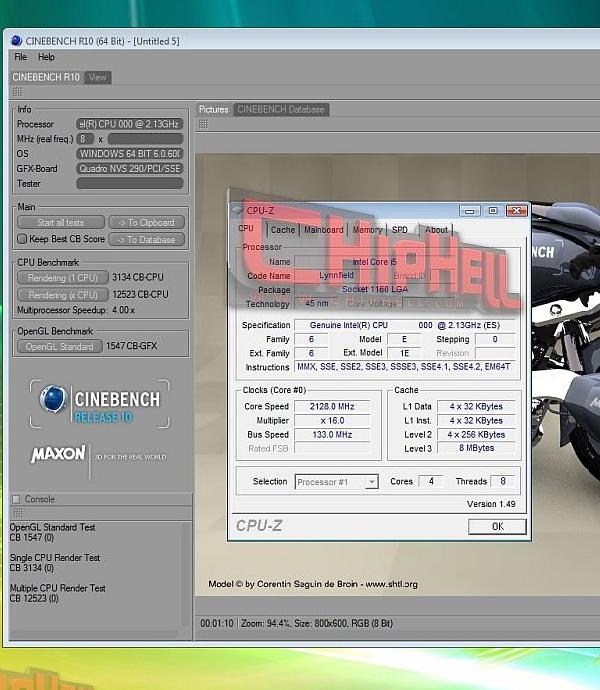Click the Package value Socket 1160 LGA
Screen dimensions: 600x690
point(375,289)
